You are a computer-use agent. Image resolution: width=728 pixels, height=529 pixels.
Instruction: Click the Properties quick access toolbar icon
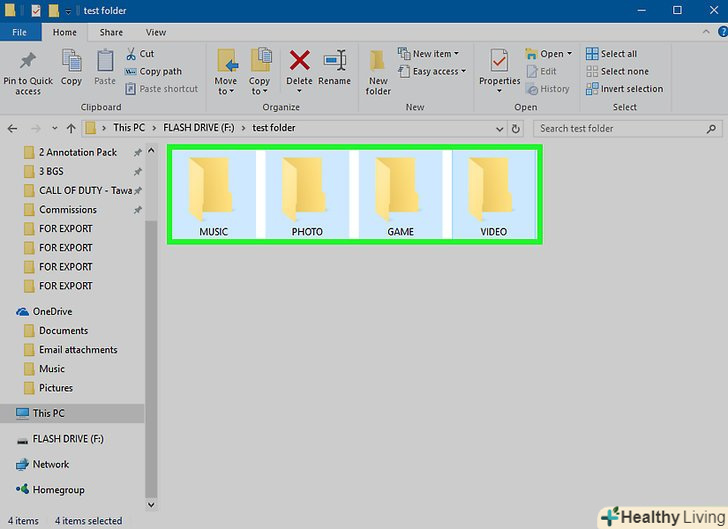click(36, 10)
